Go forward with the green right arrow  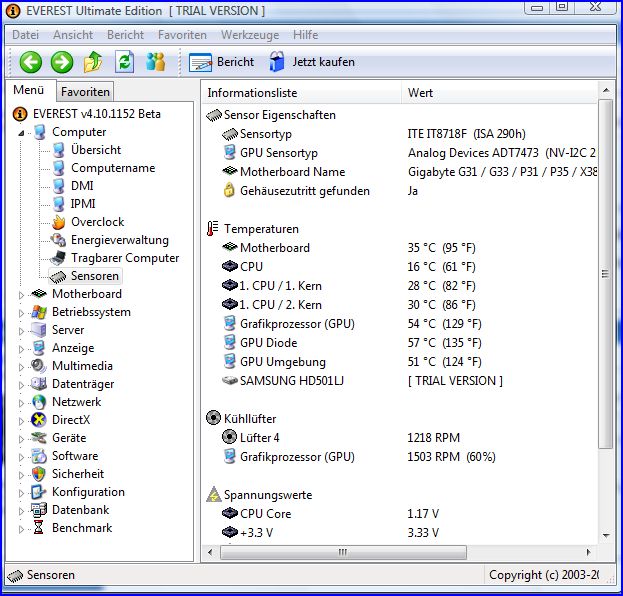[x=62, y=62]
